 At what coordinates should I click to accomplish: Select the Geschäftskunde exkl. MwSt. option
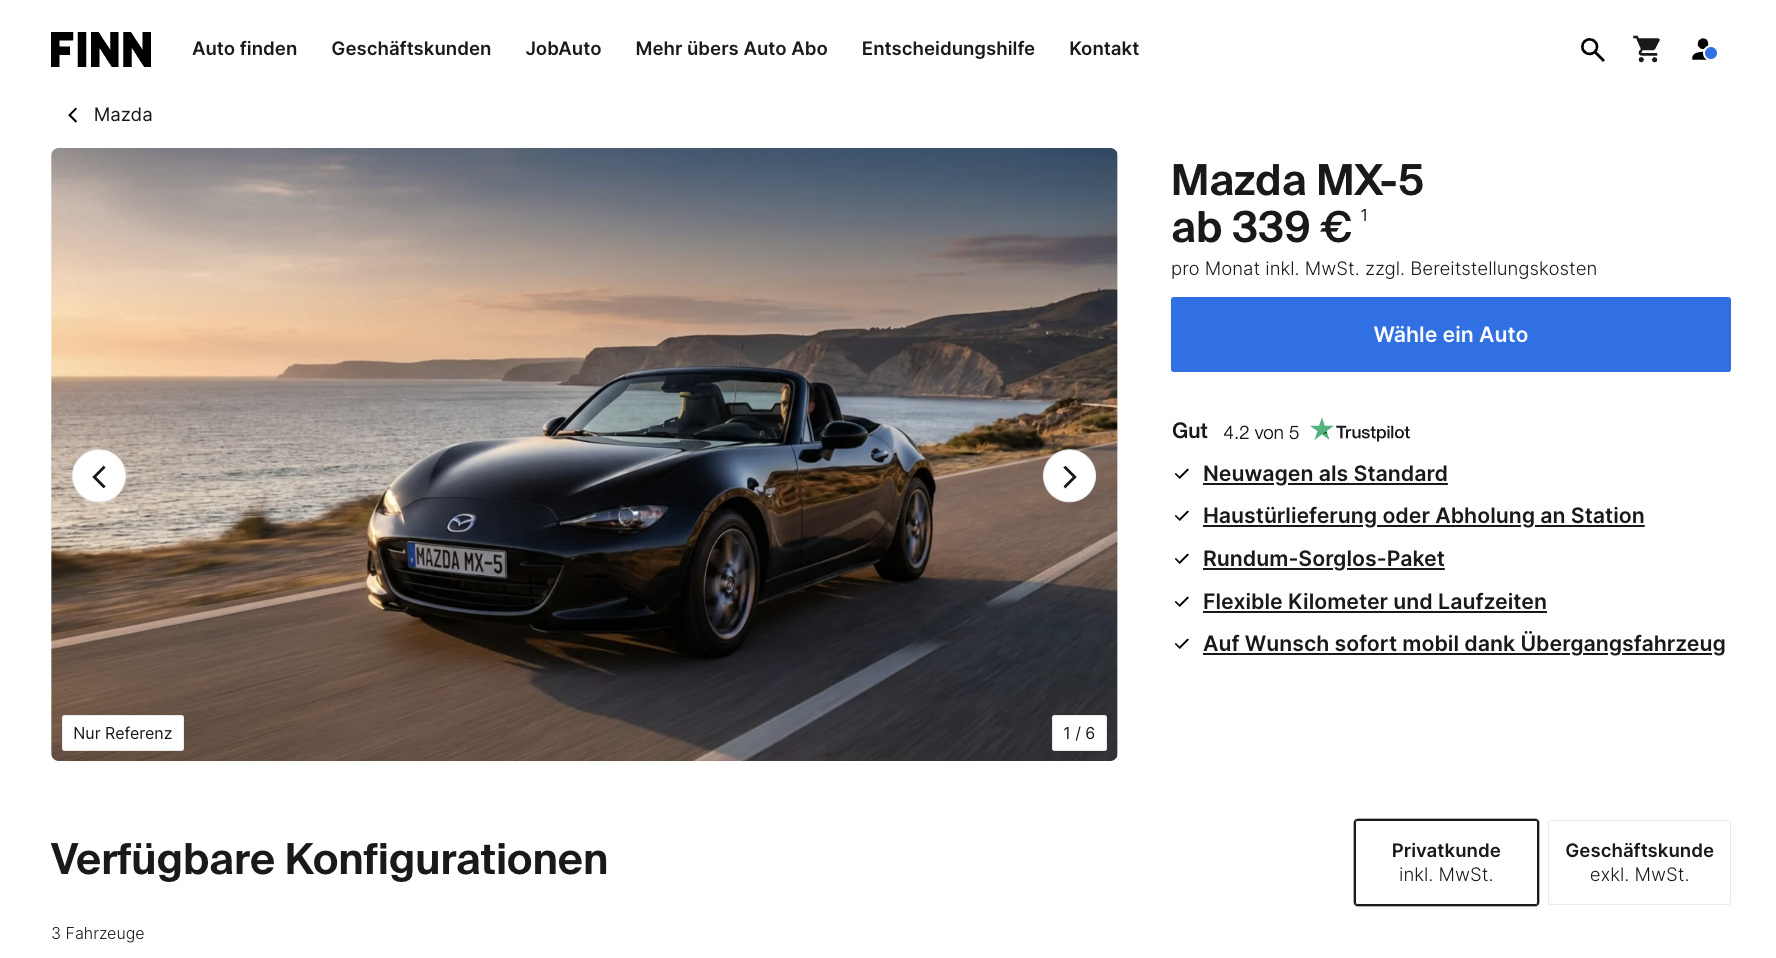pos(1639,862)
